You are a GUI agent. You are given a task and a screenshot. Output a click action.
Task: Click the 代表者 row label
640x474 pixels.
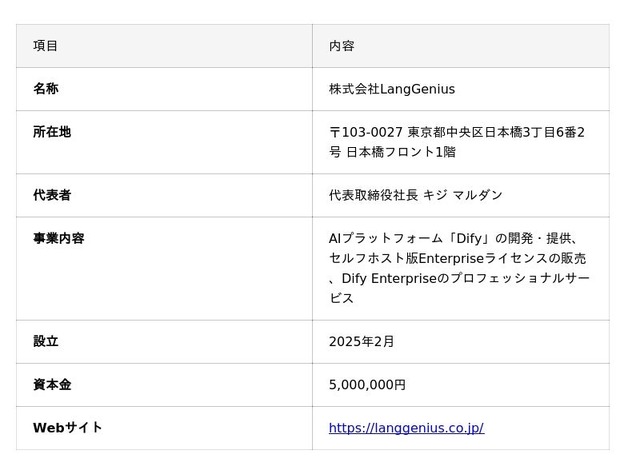point(52,195)
